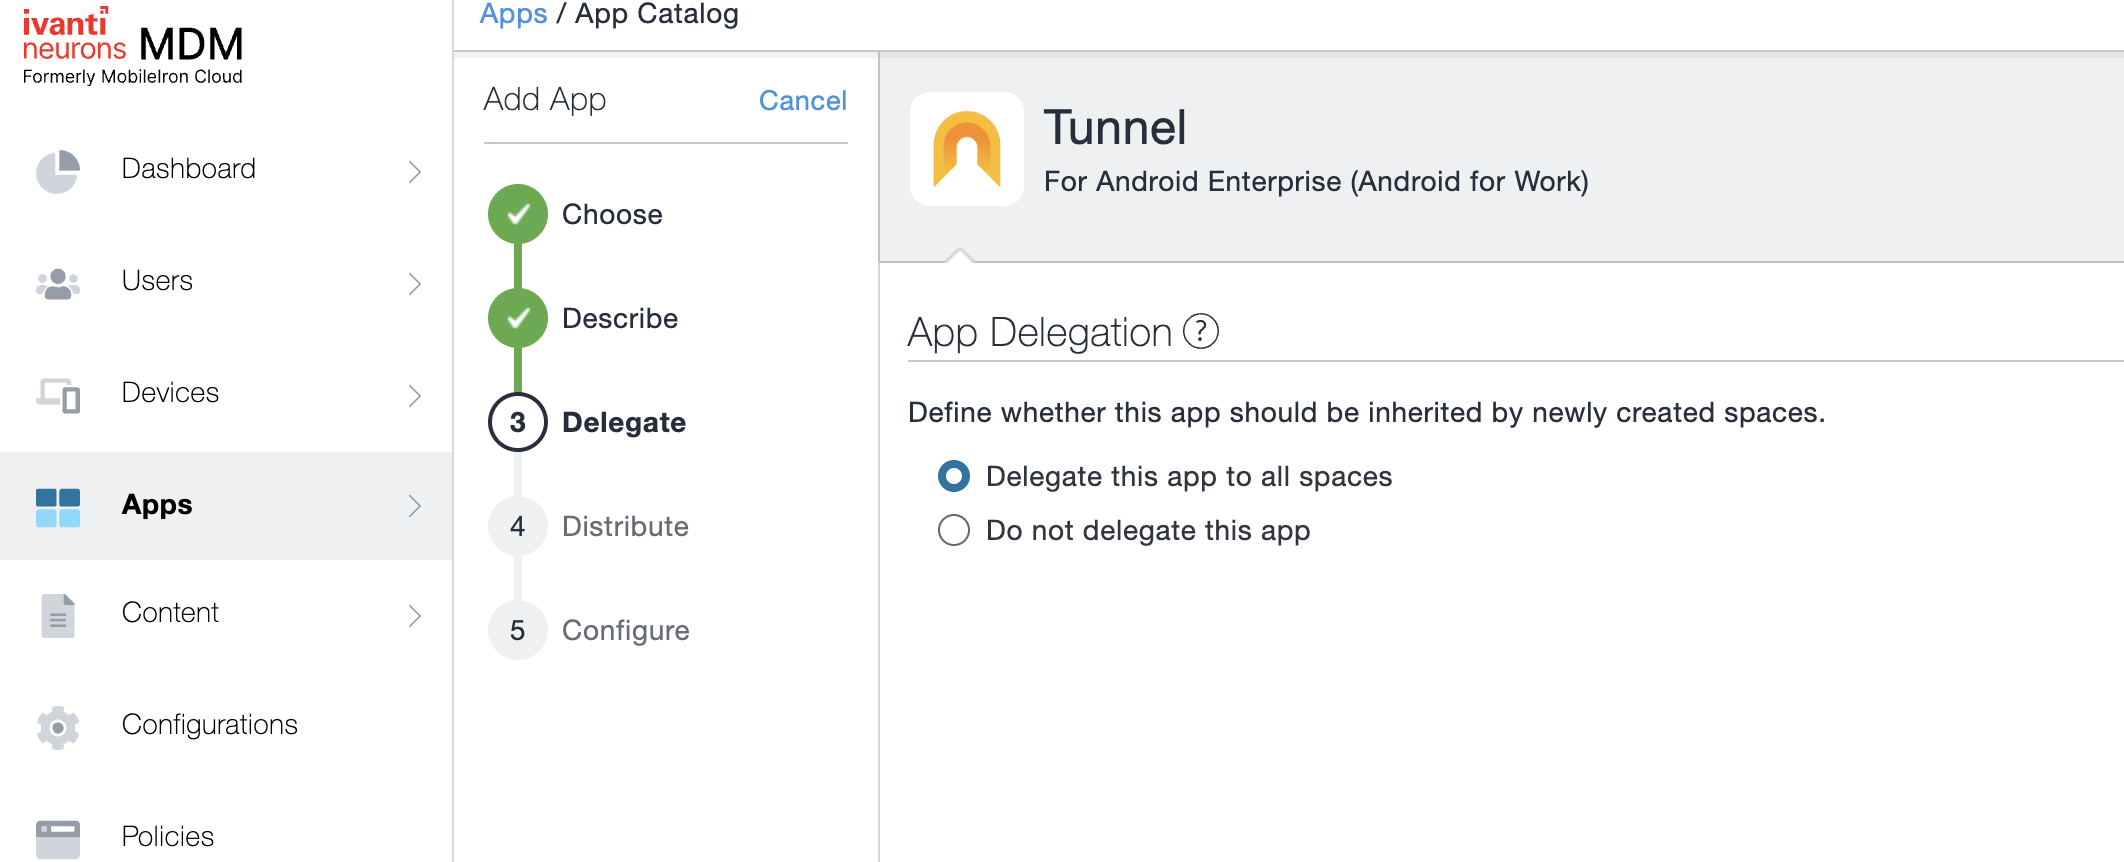Open App Delegation help question mark
This screenshot has height=862, width=2124.
tap(1200, 332)
